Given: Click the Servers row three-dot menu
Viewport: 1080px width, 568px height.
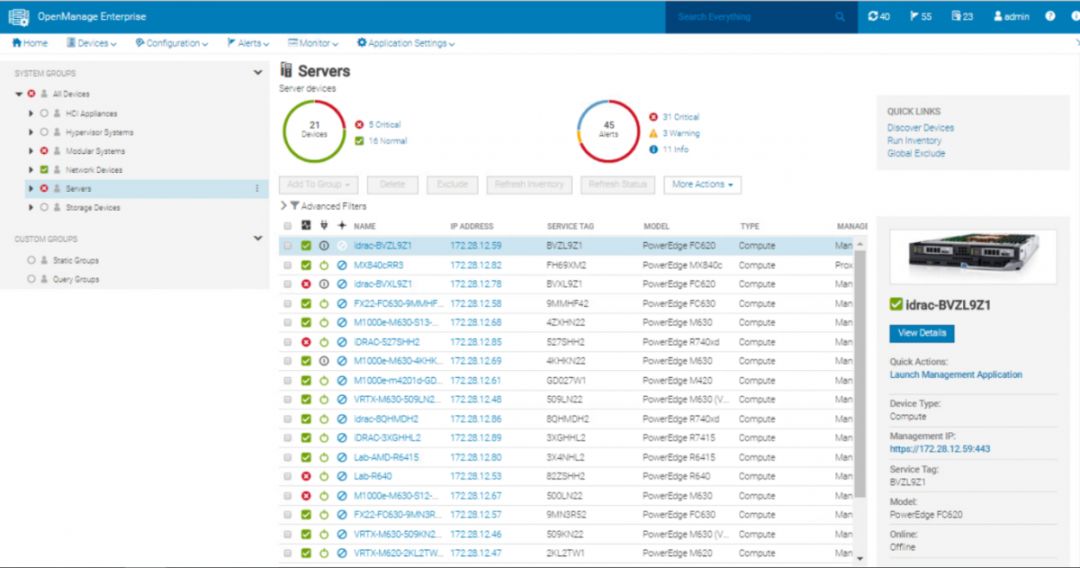Looking at the screenshot, I should (257, 189).
